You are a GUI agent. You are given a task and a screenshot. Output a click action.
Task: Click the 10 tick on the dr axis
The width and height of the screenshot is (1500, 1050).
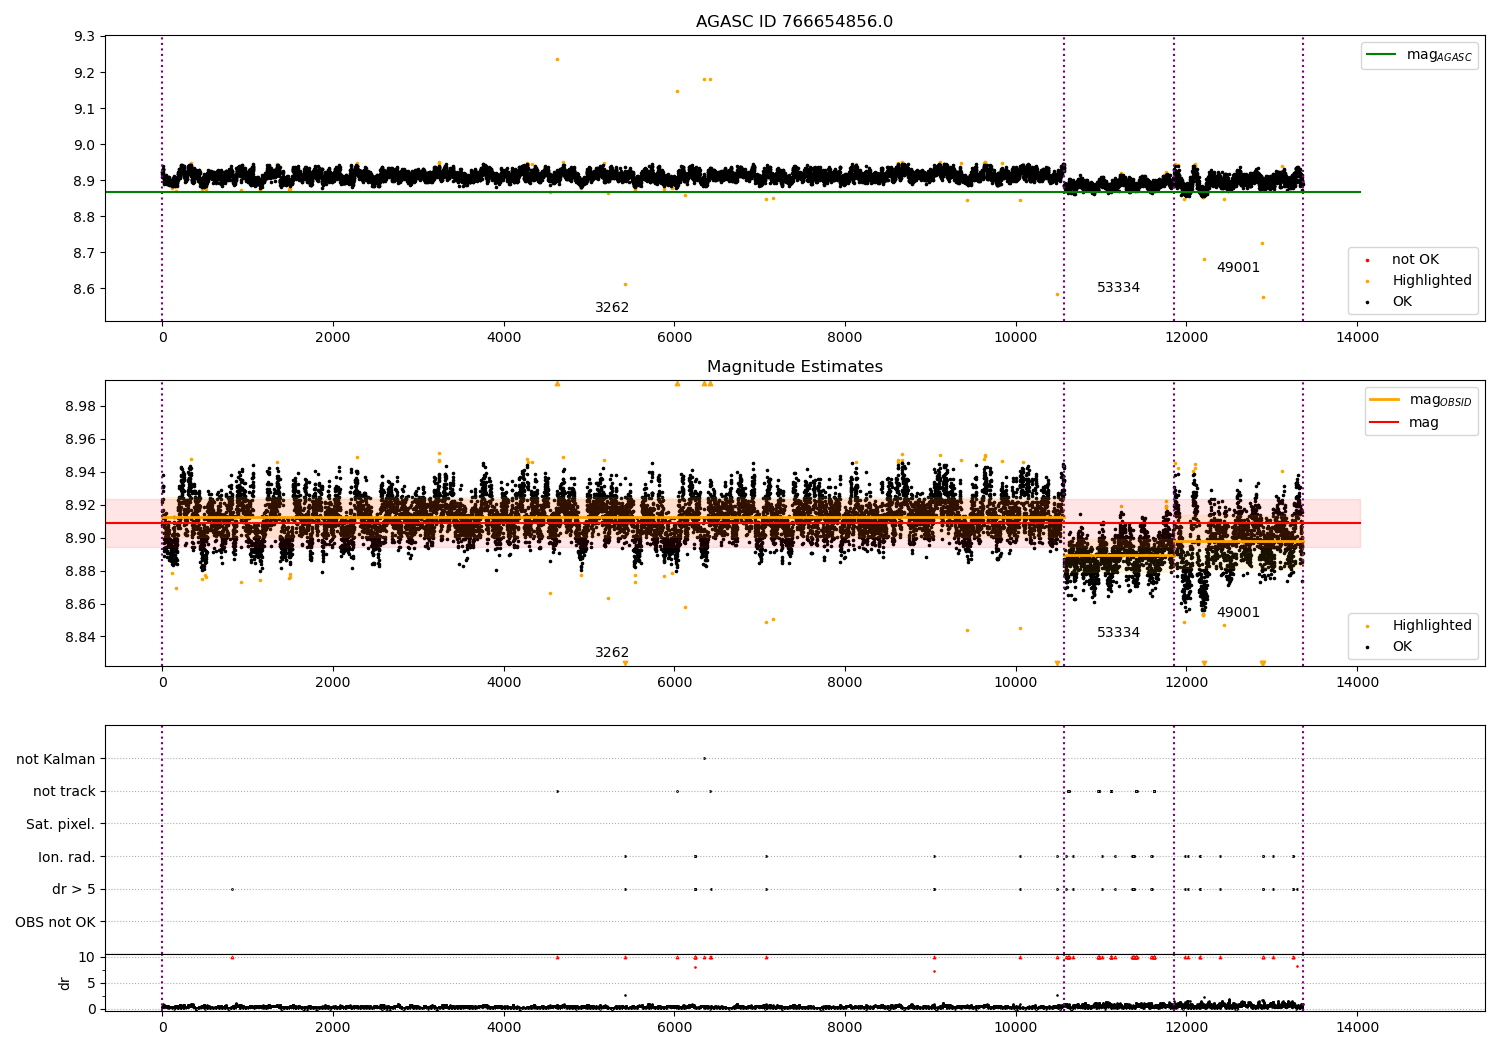87,957
